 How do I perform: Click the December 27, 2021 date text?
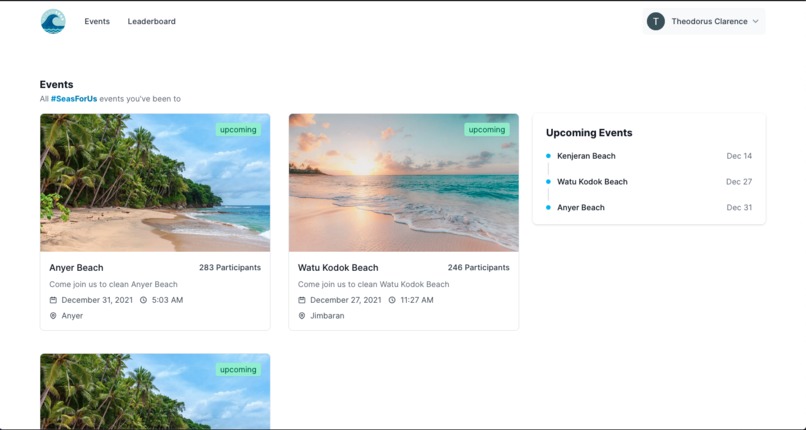(346, 300)
